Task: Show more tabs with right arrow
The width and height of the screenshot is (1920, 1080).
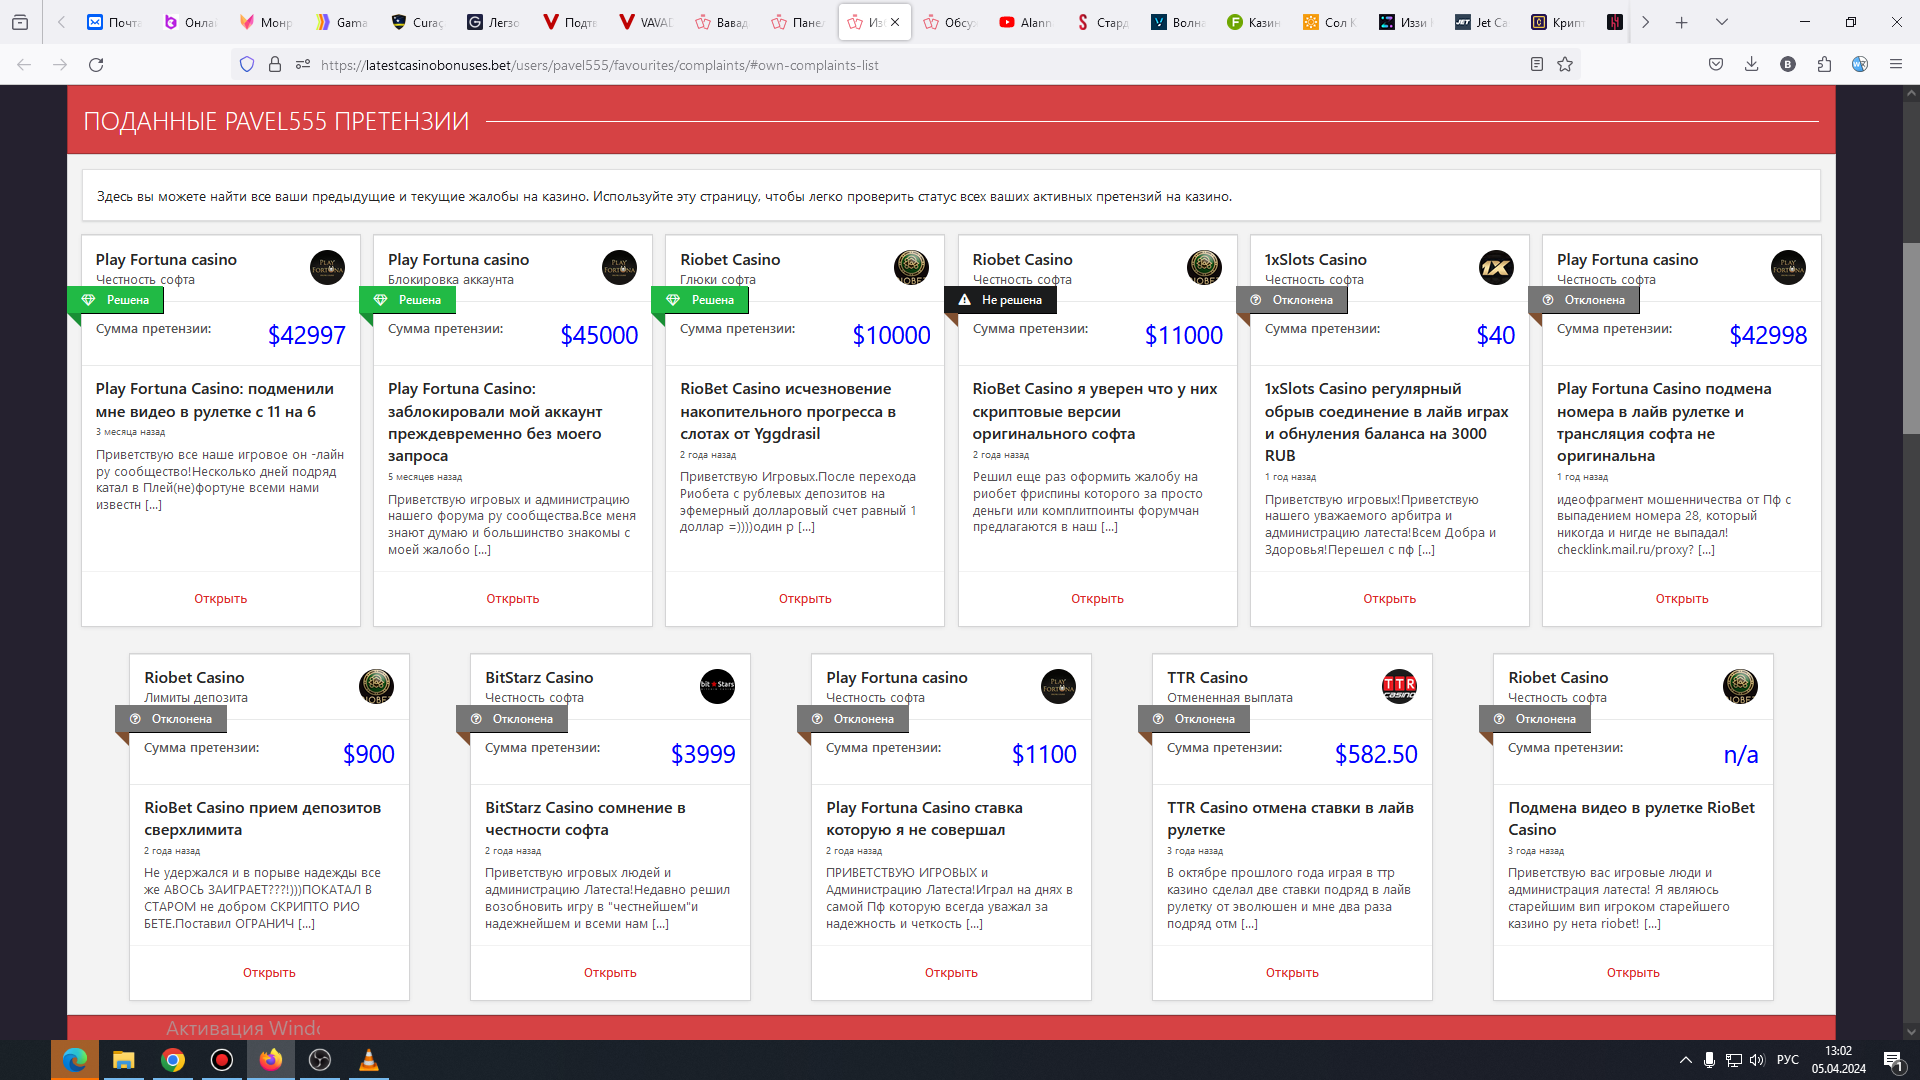Action: pos(1645,22)
